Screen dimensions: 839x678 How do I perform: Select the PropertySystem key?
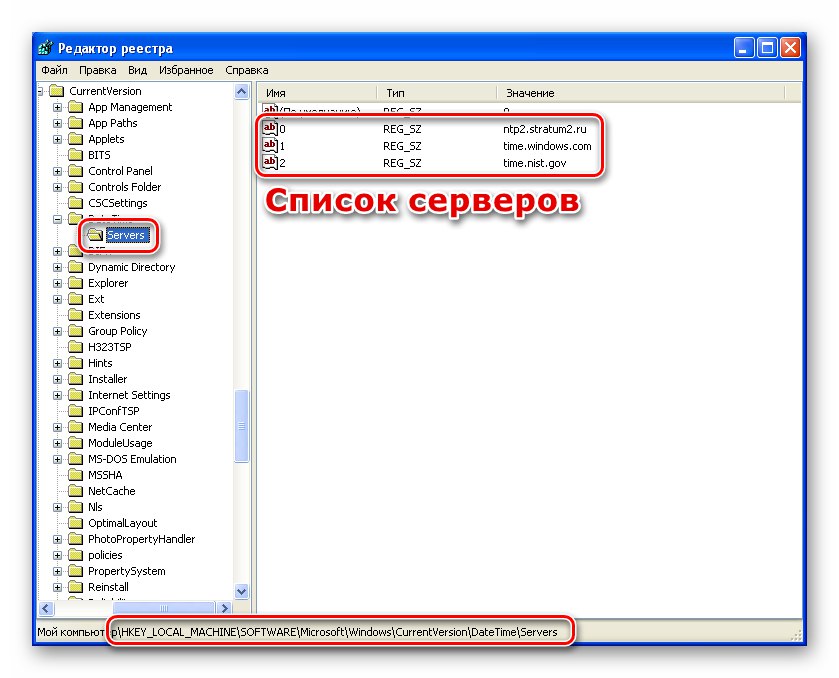[126, 572]
